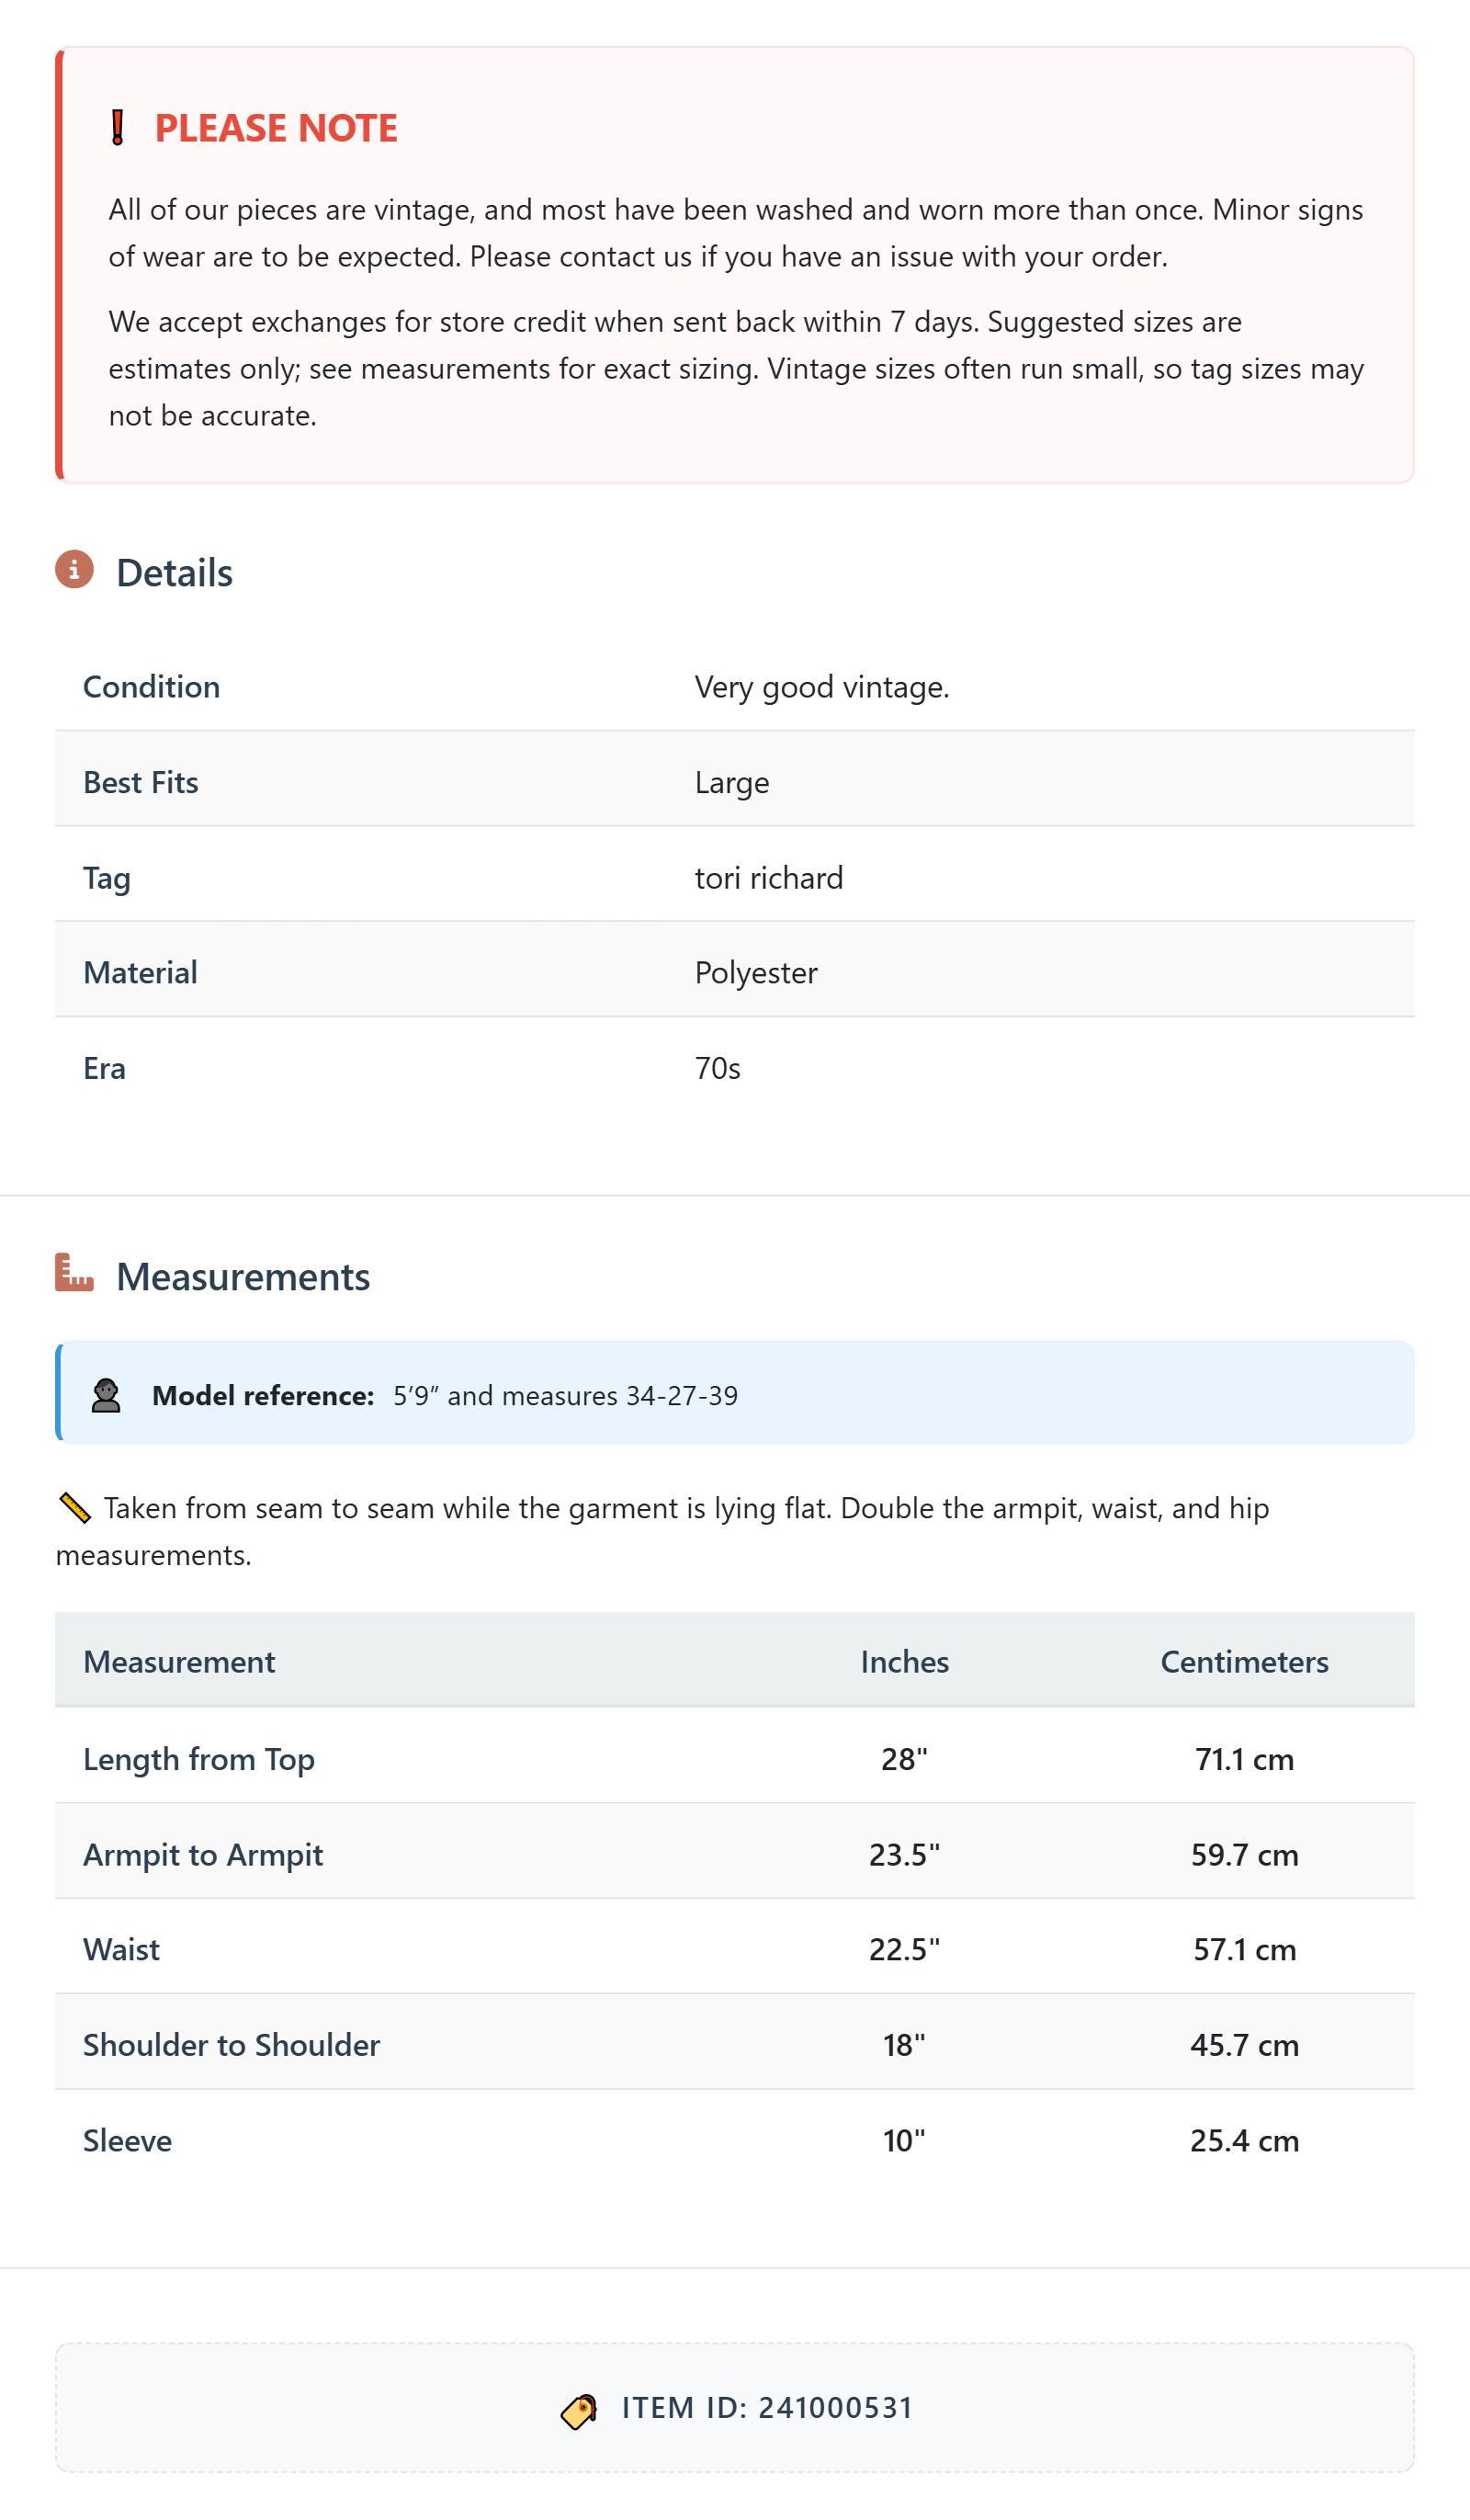
Task: Click the Inches column header
Action: [904, 1661]
